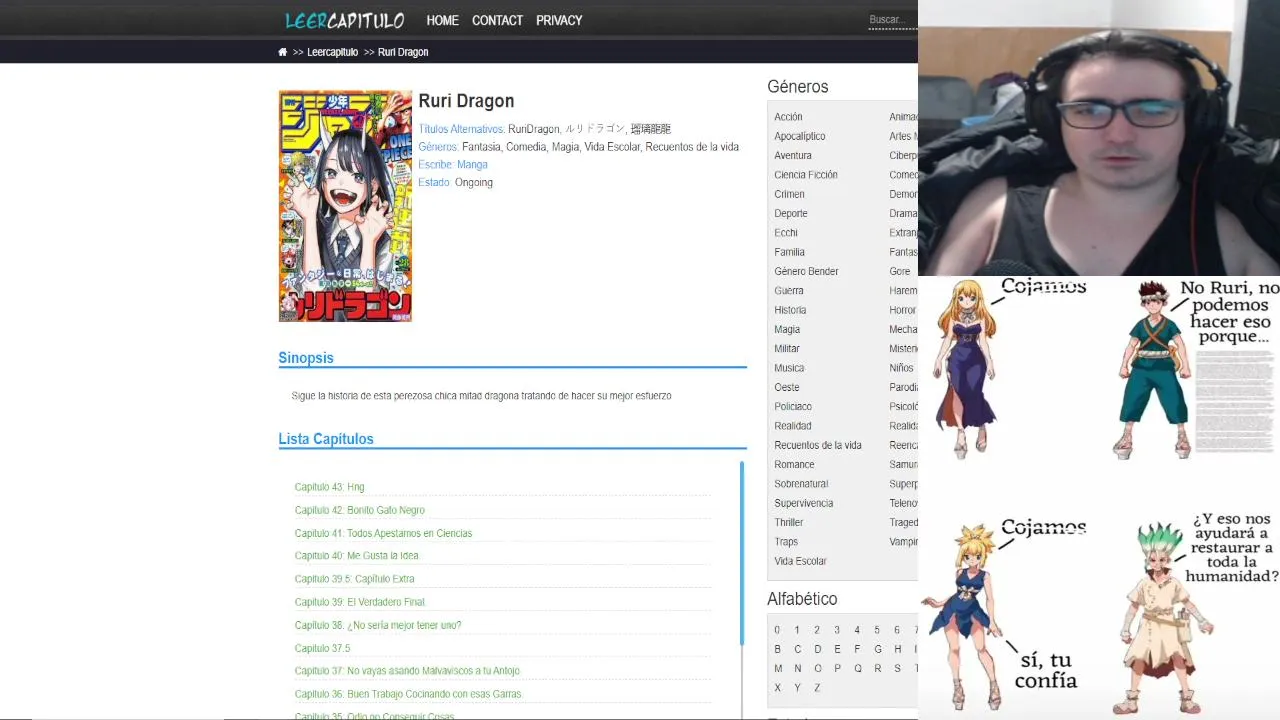The height and width of the screenshot is (720, 1280).
Task: Open the CONTACT menu item
Action: 497,20
